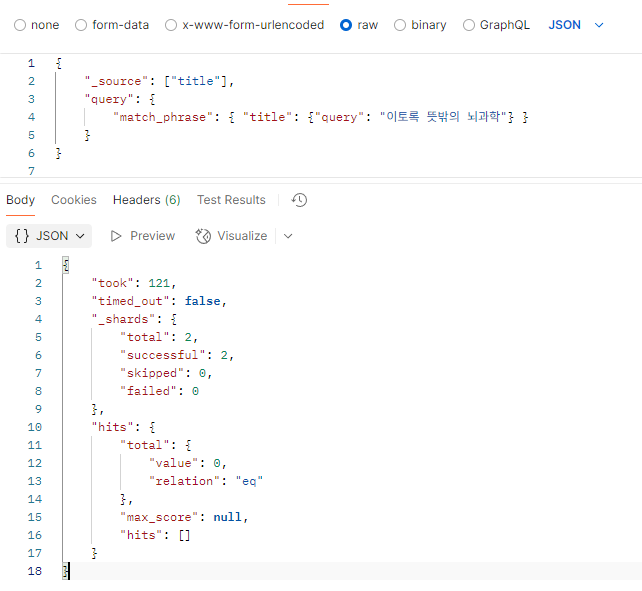Click the "max_score": null line
The height and width of the screenshot is (591, 642).
click(184, 517)
